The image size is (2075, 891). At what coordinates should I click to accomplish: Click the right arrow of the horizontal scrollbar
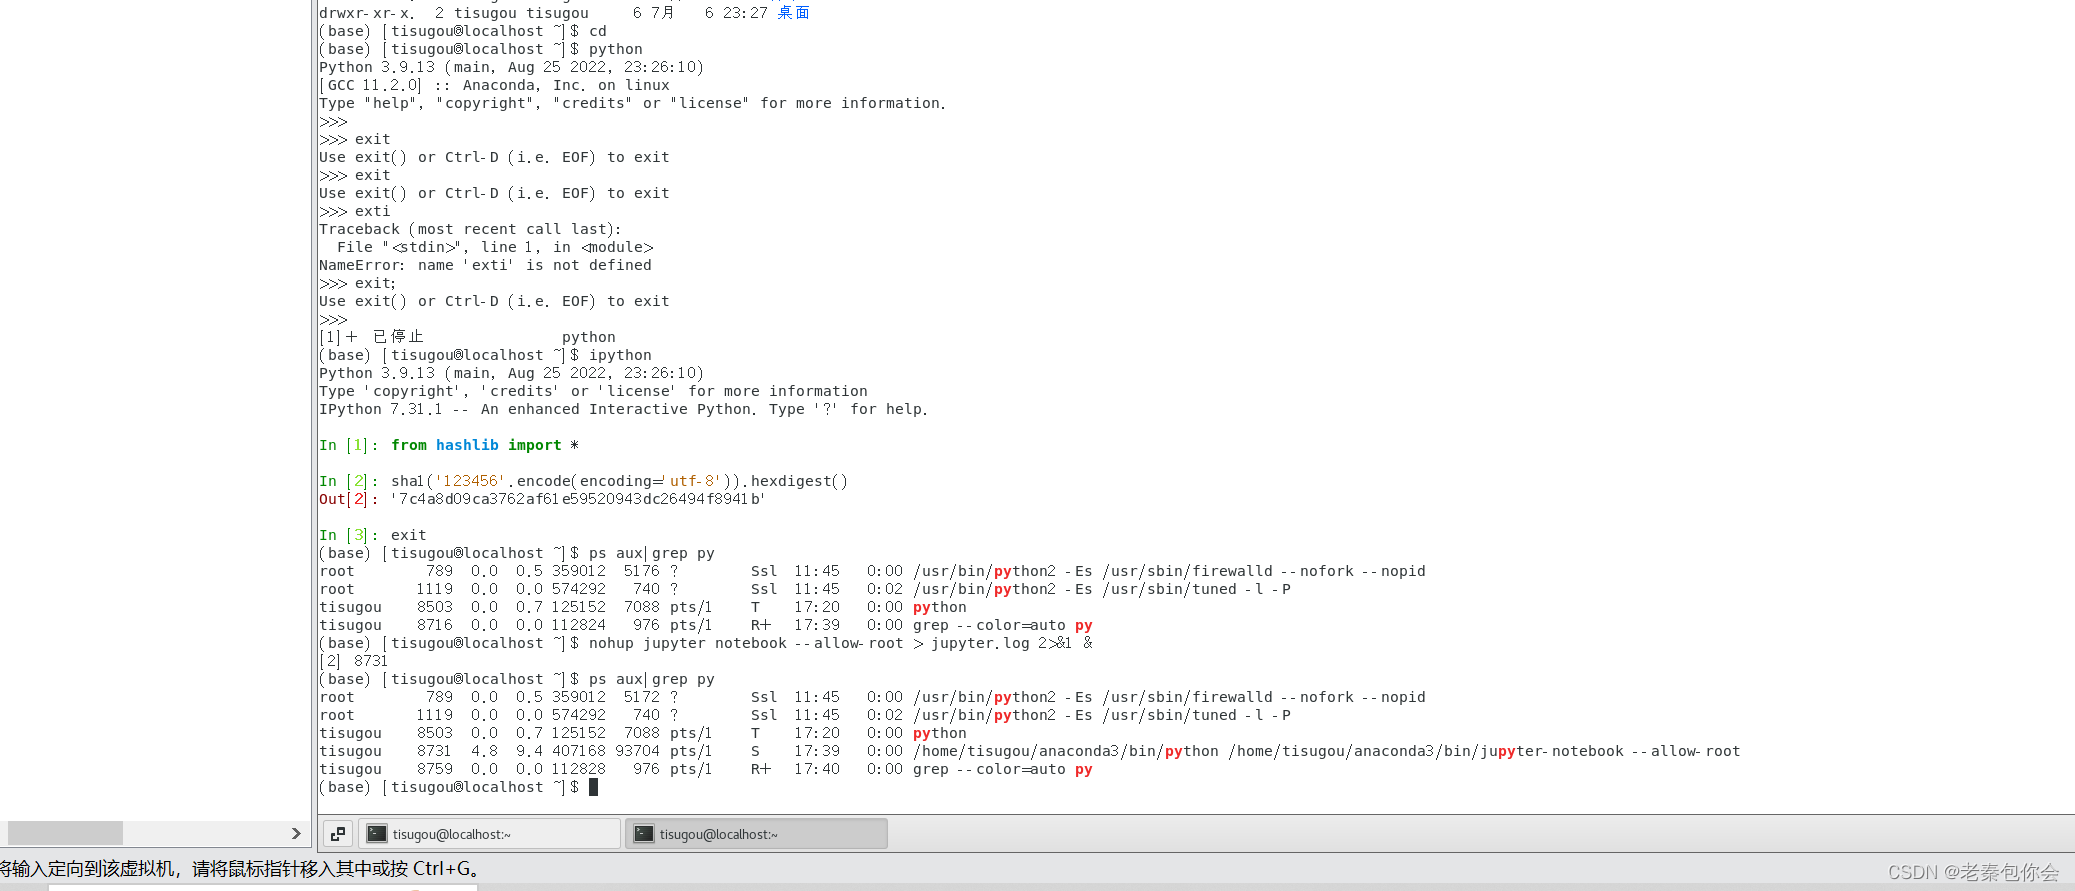tap(296, 833)
